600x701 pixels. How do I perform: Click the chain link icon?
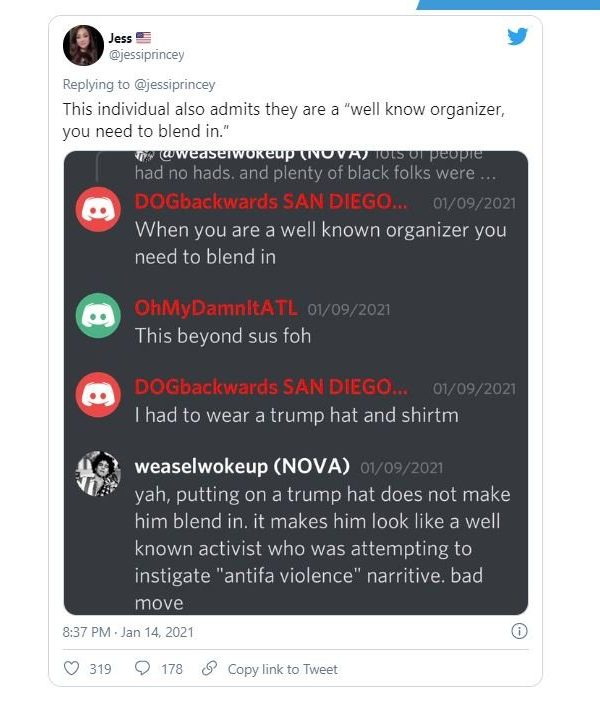tap(209, 668)
